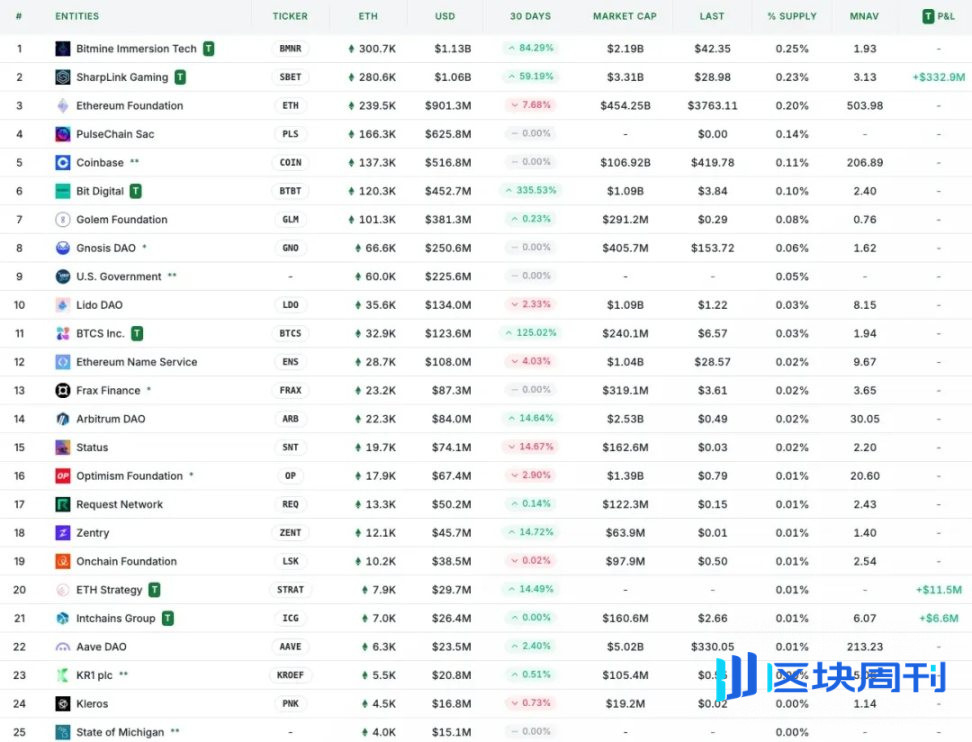972x742 pixels.
Task: Click the Bit Digital logo icon
Action: tap(63, 191)
